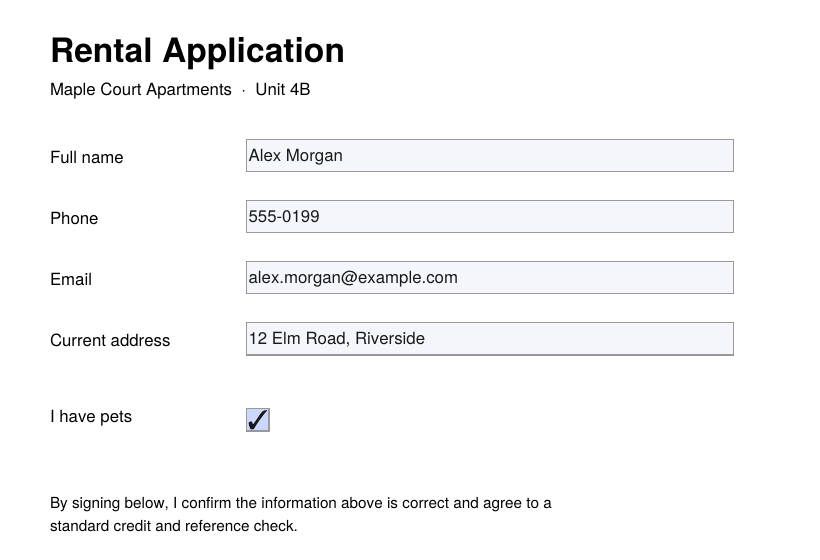Uncheck the I have pets checkbox
The height and width of the screenshot is (560, 820).
point(258,420)
